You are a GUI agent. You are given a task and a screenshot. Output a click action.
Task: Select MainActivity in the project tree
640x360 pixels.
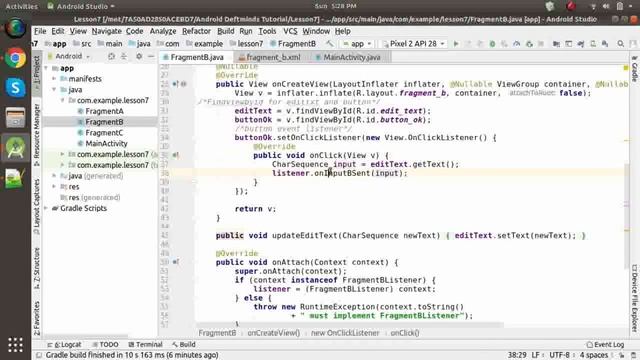click(x=106, y=143)
